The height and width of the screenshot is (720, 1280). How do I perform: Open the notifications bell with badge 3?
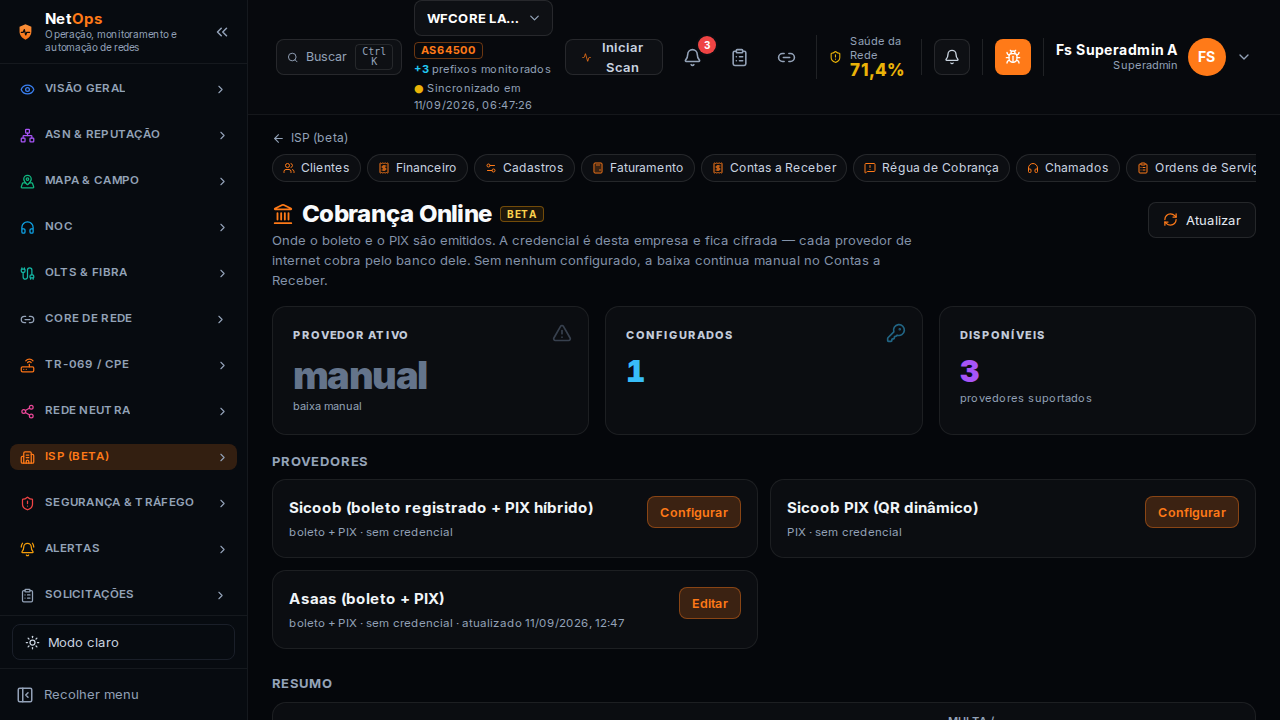pos(692,57)
